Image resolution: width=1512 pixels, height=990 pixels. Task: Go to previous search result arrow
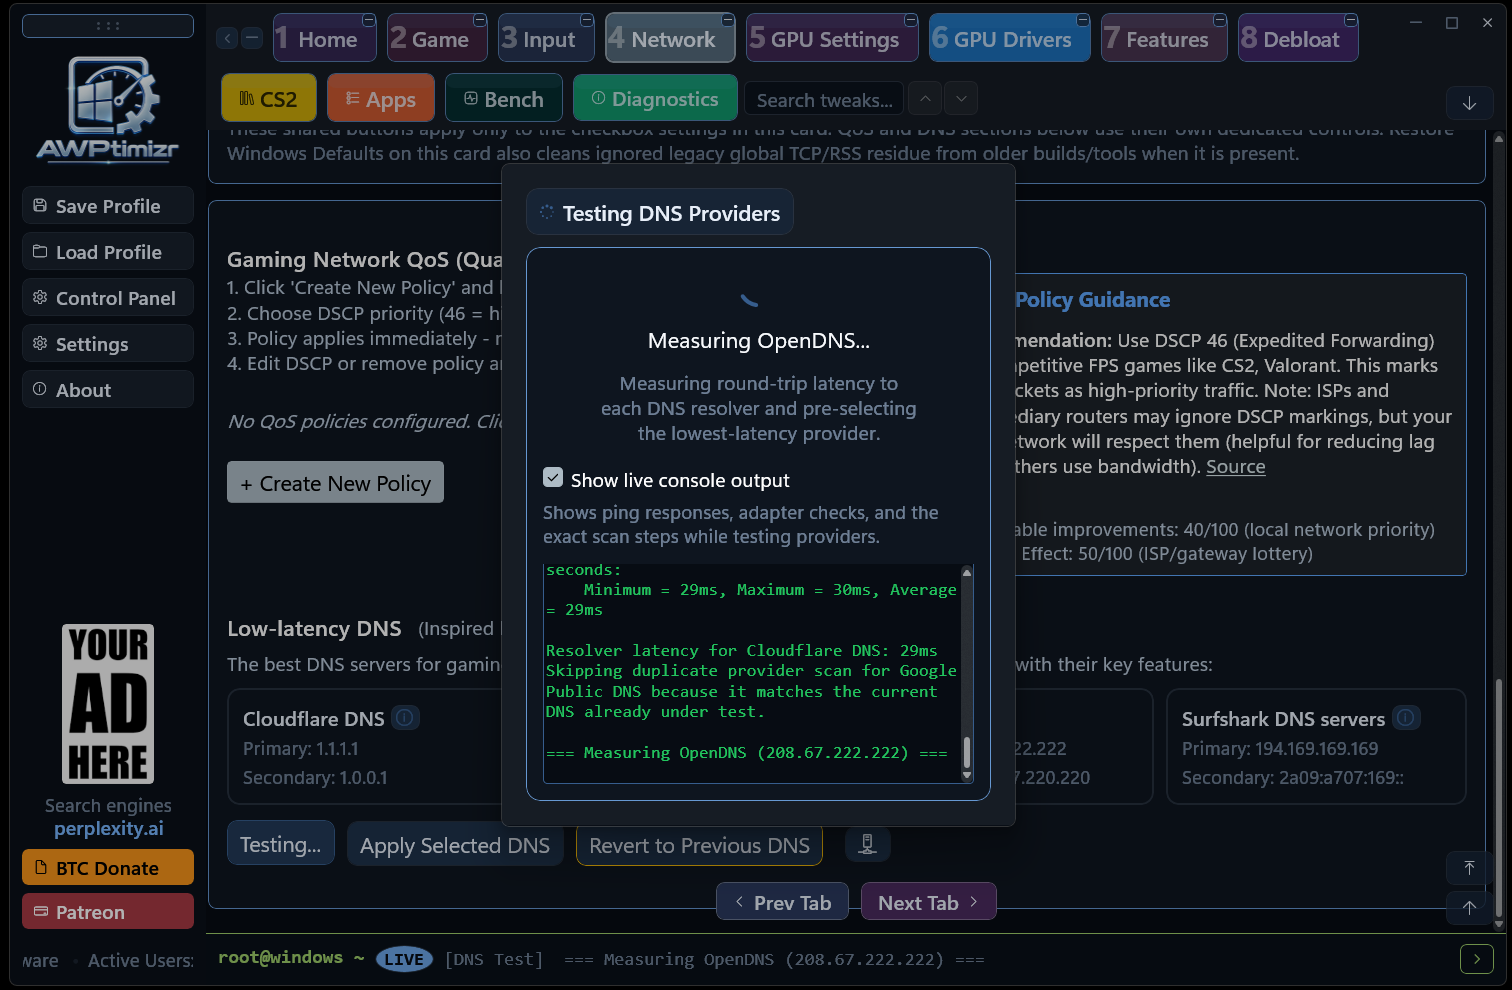[x=925, y=98]
